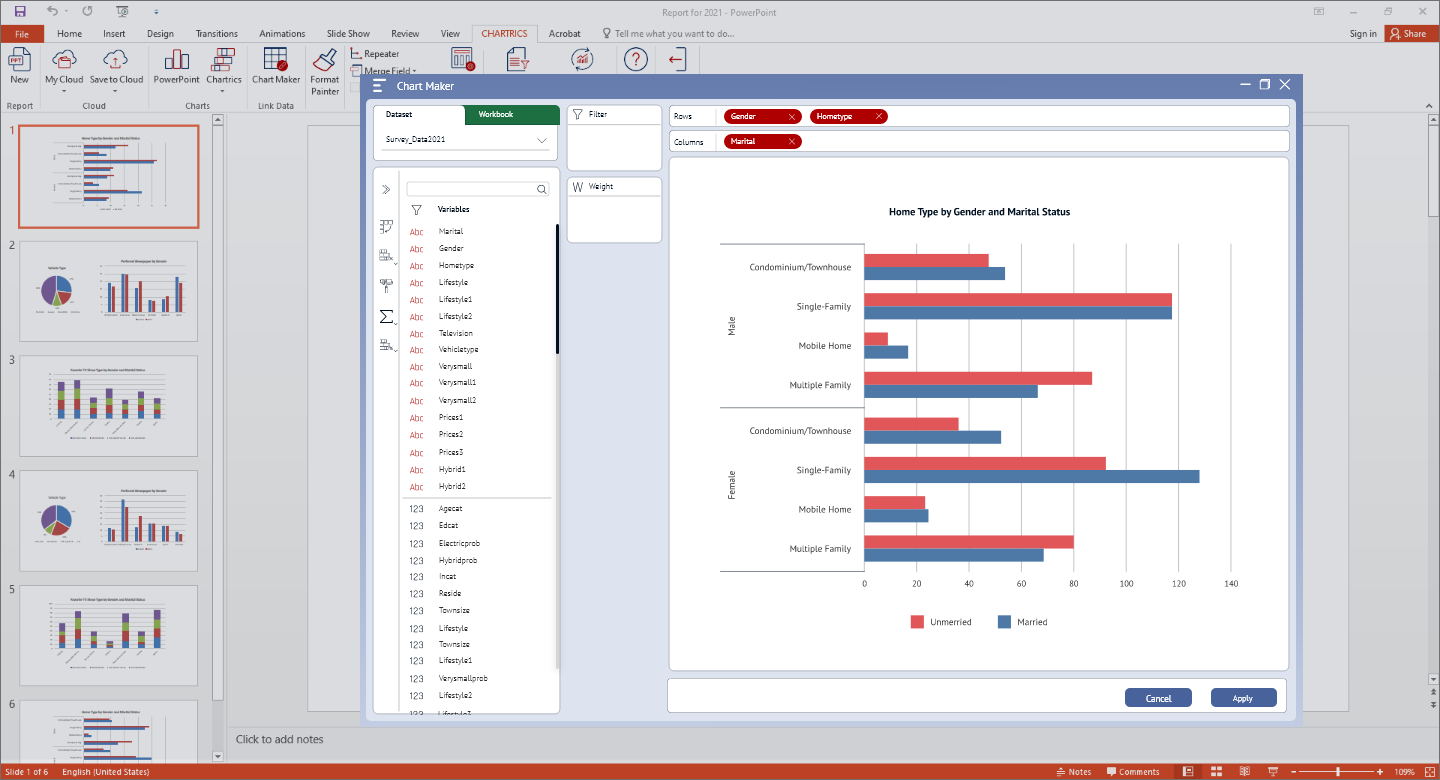Remove Gender tag from Rows

pyautogui.click(x=792, y=117)
